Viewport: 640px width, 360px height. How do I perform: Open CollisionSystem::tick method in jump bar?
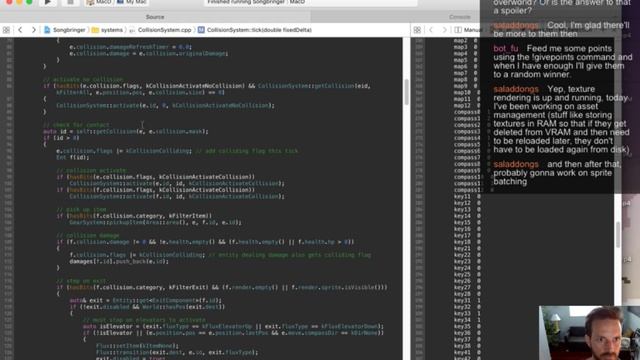click(255, 30)
